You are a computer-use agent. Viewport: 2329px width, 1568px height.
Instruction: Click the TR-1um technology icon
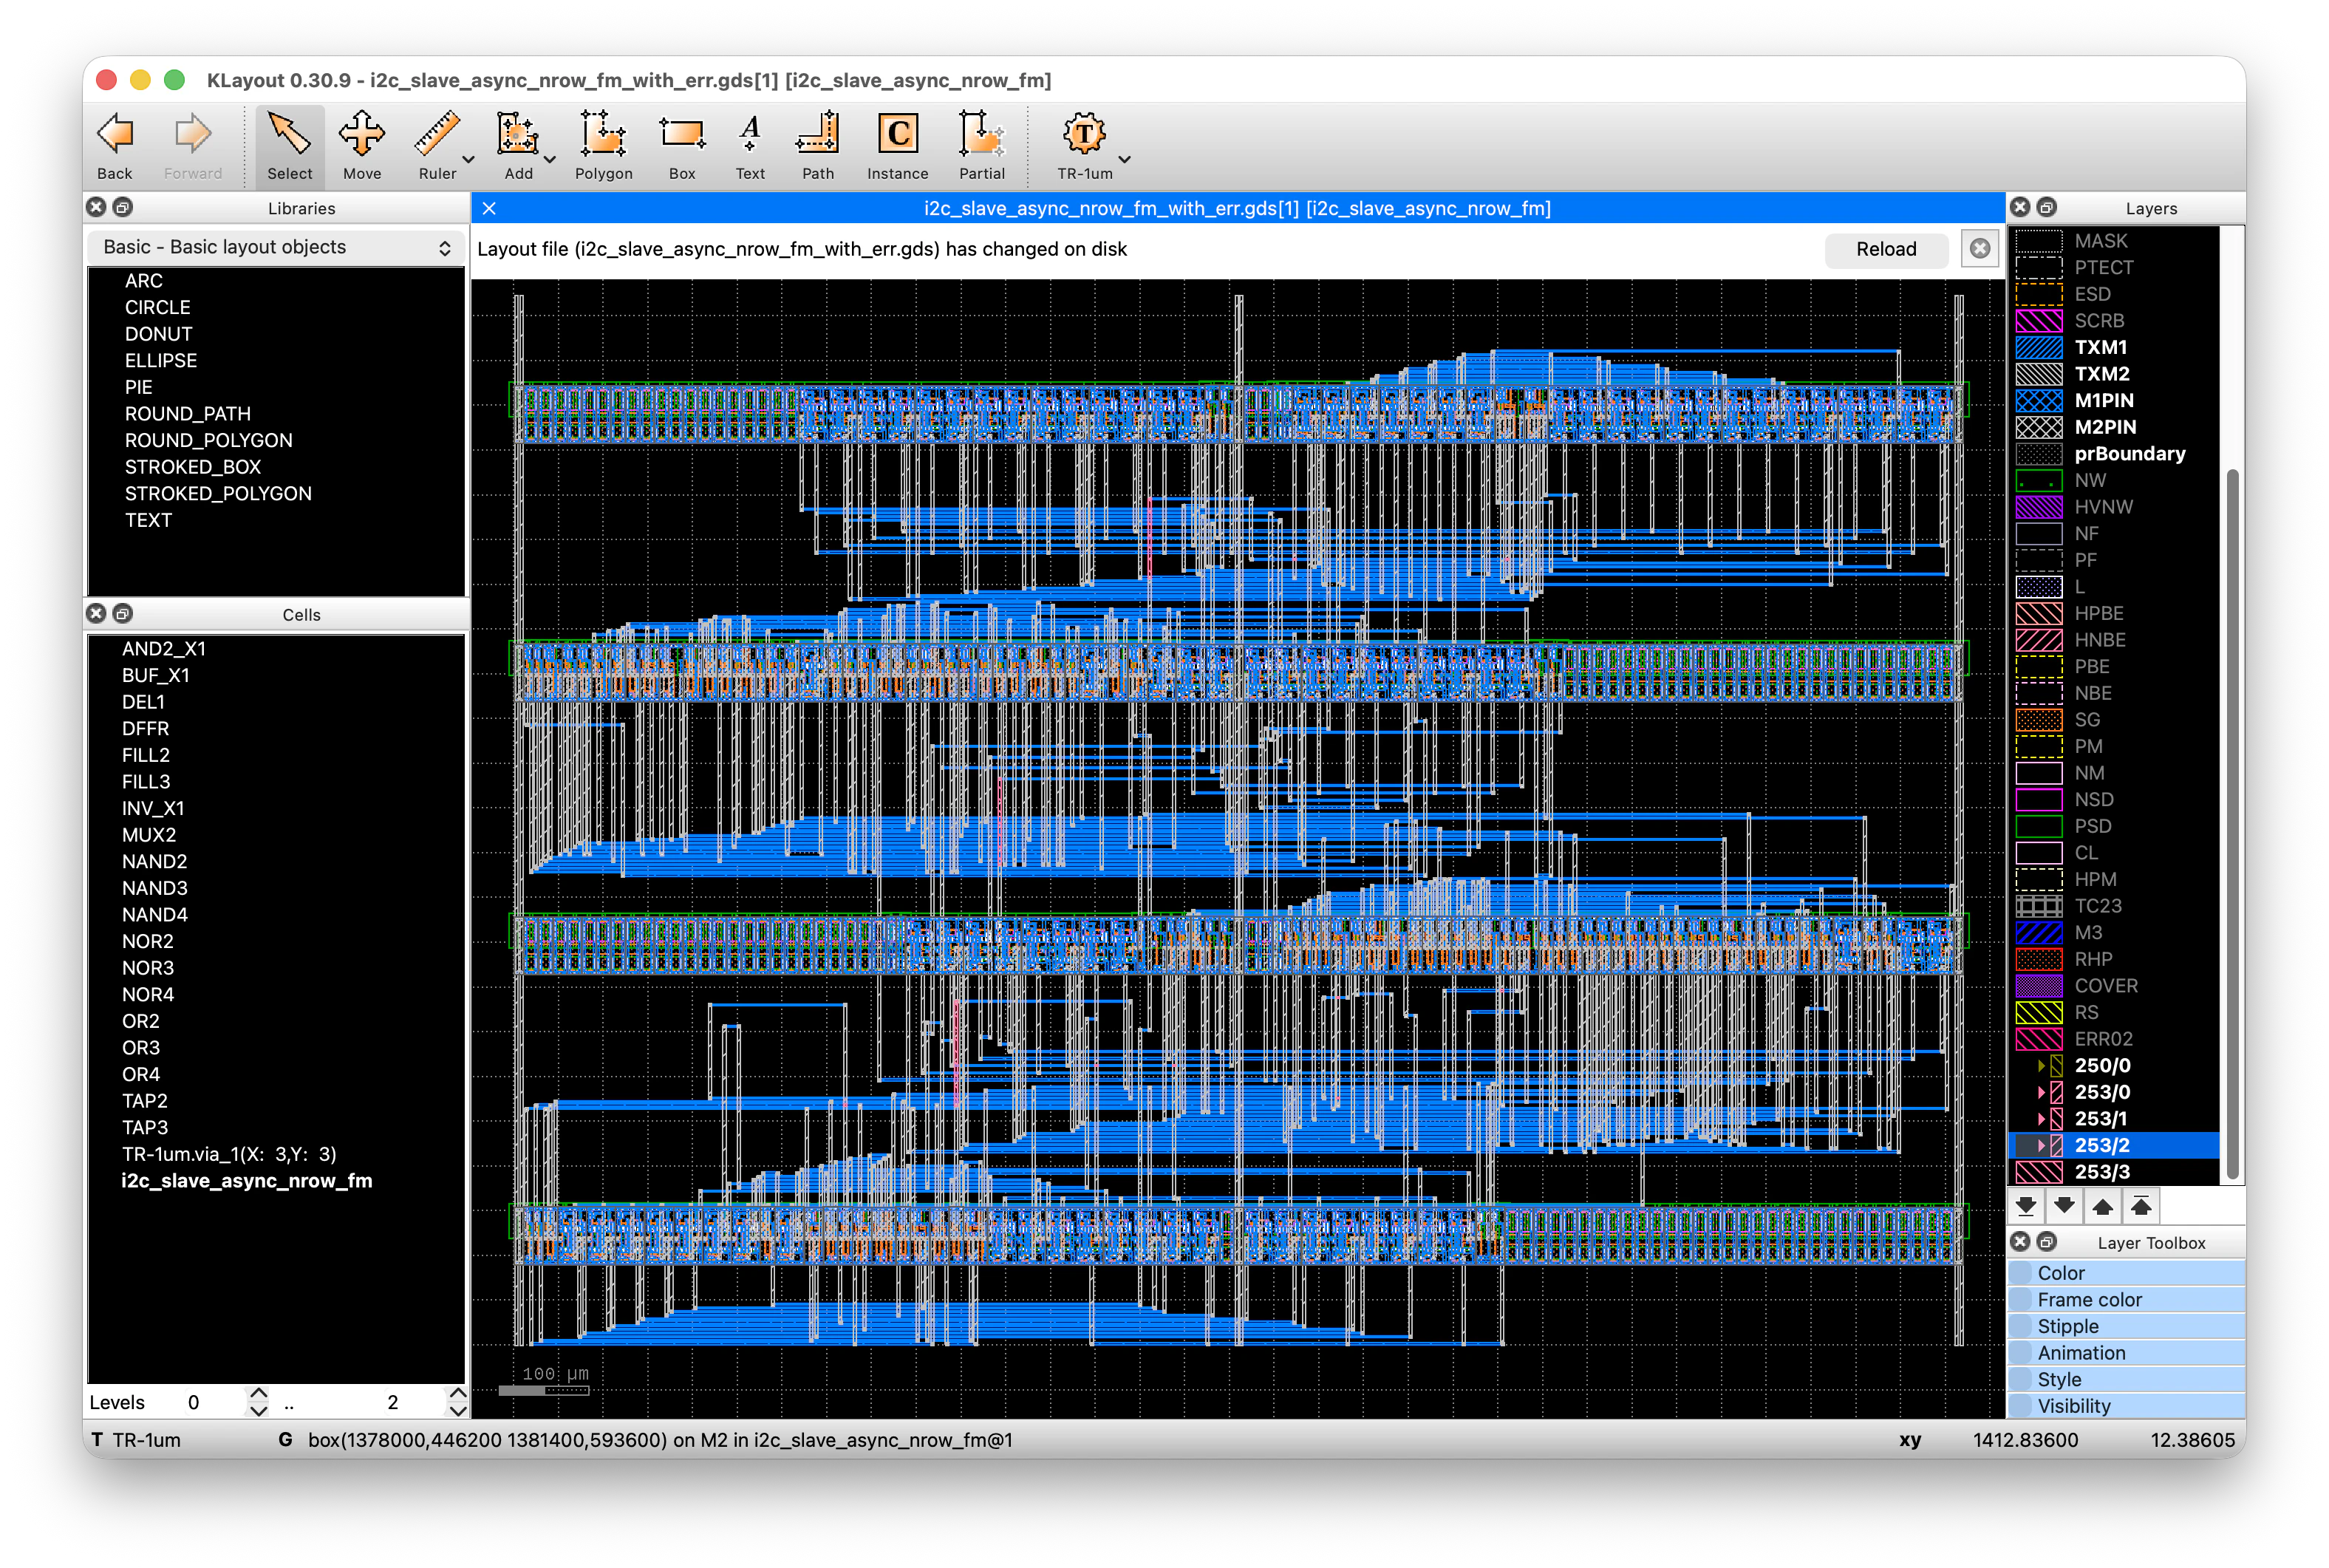click(1084, 145)
